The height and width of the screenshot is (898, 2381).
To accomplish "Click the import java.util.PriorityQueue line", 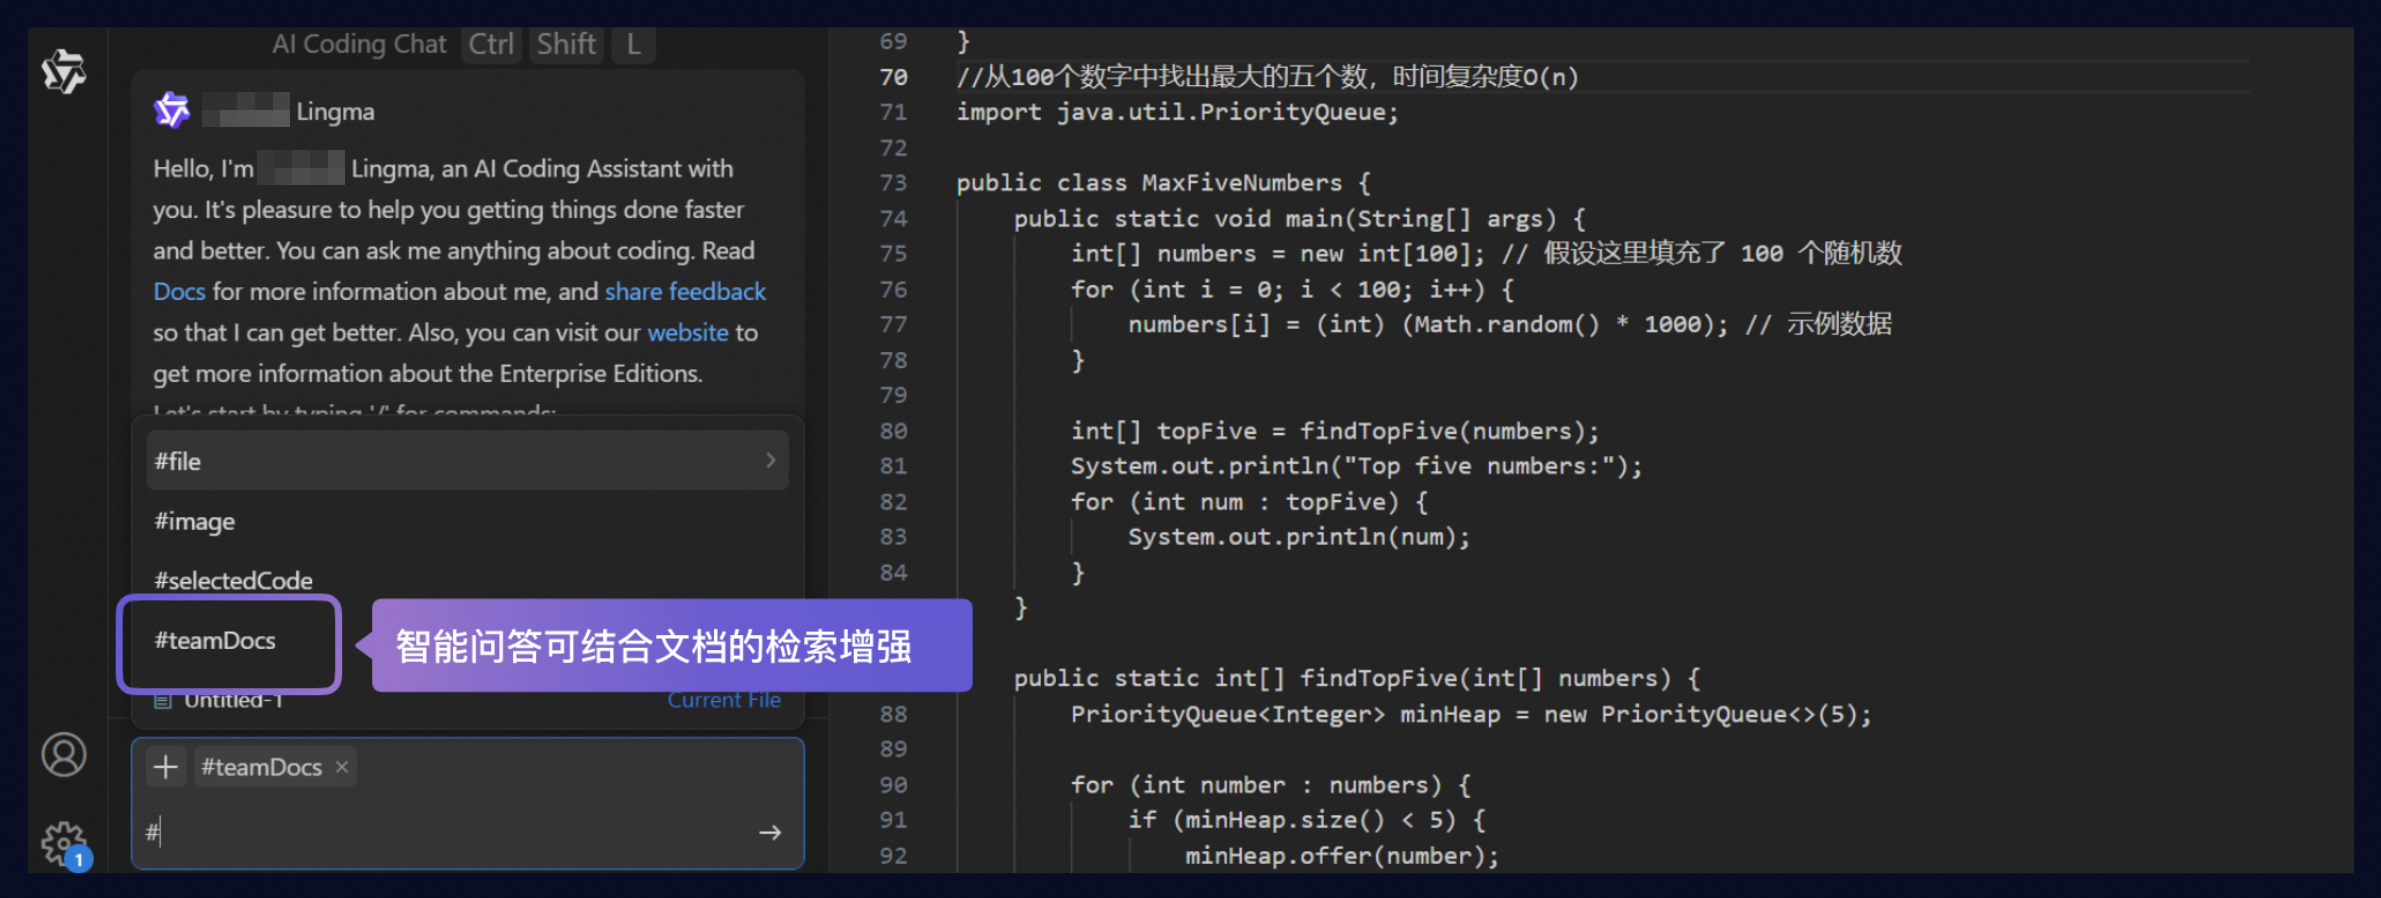I will coord(1177,112).
